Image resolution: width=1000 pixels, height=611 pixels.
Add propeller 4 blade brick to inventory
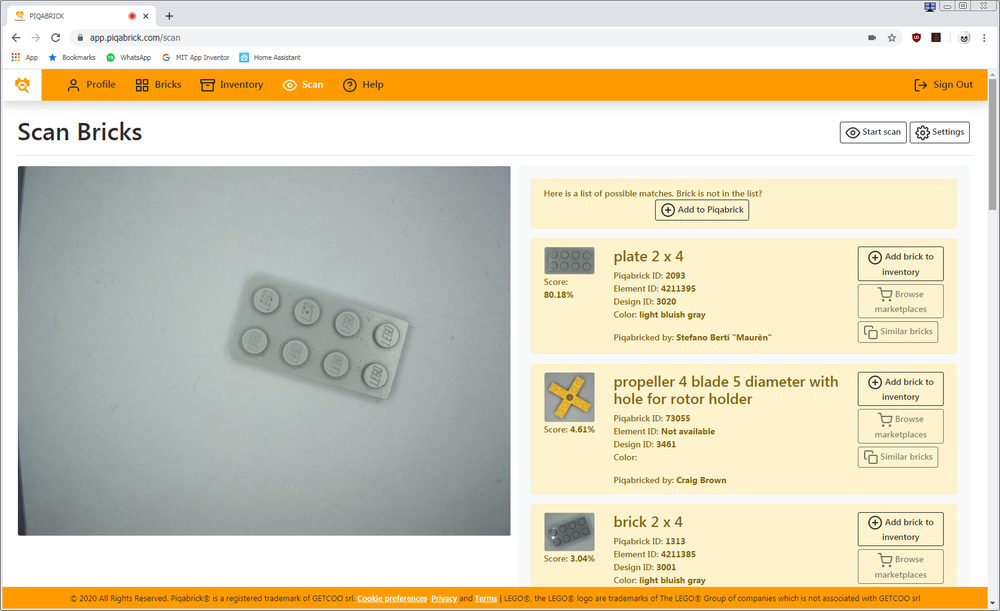tap(901, 389)
